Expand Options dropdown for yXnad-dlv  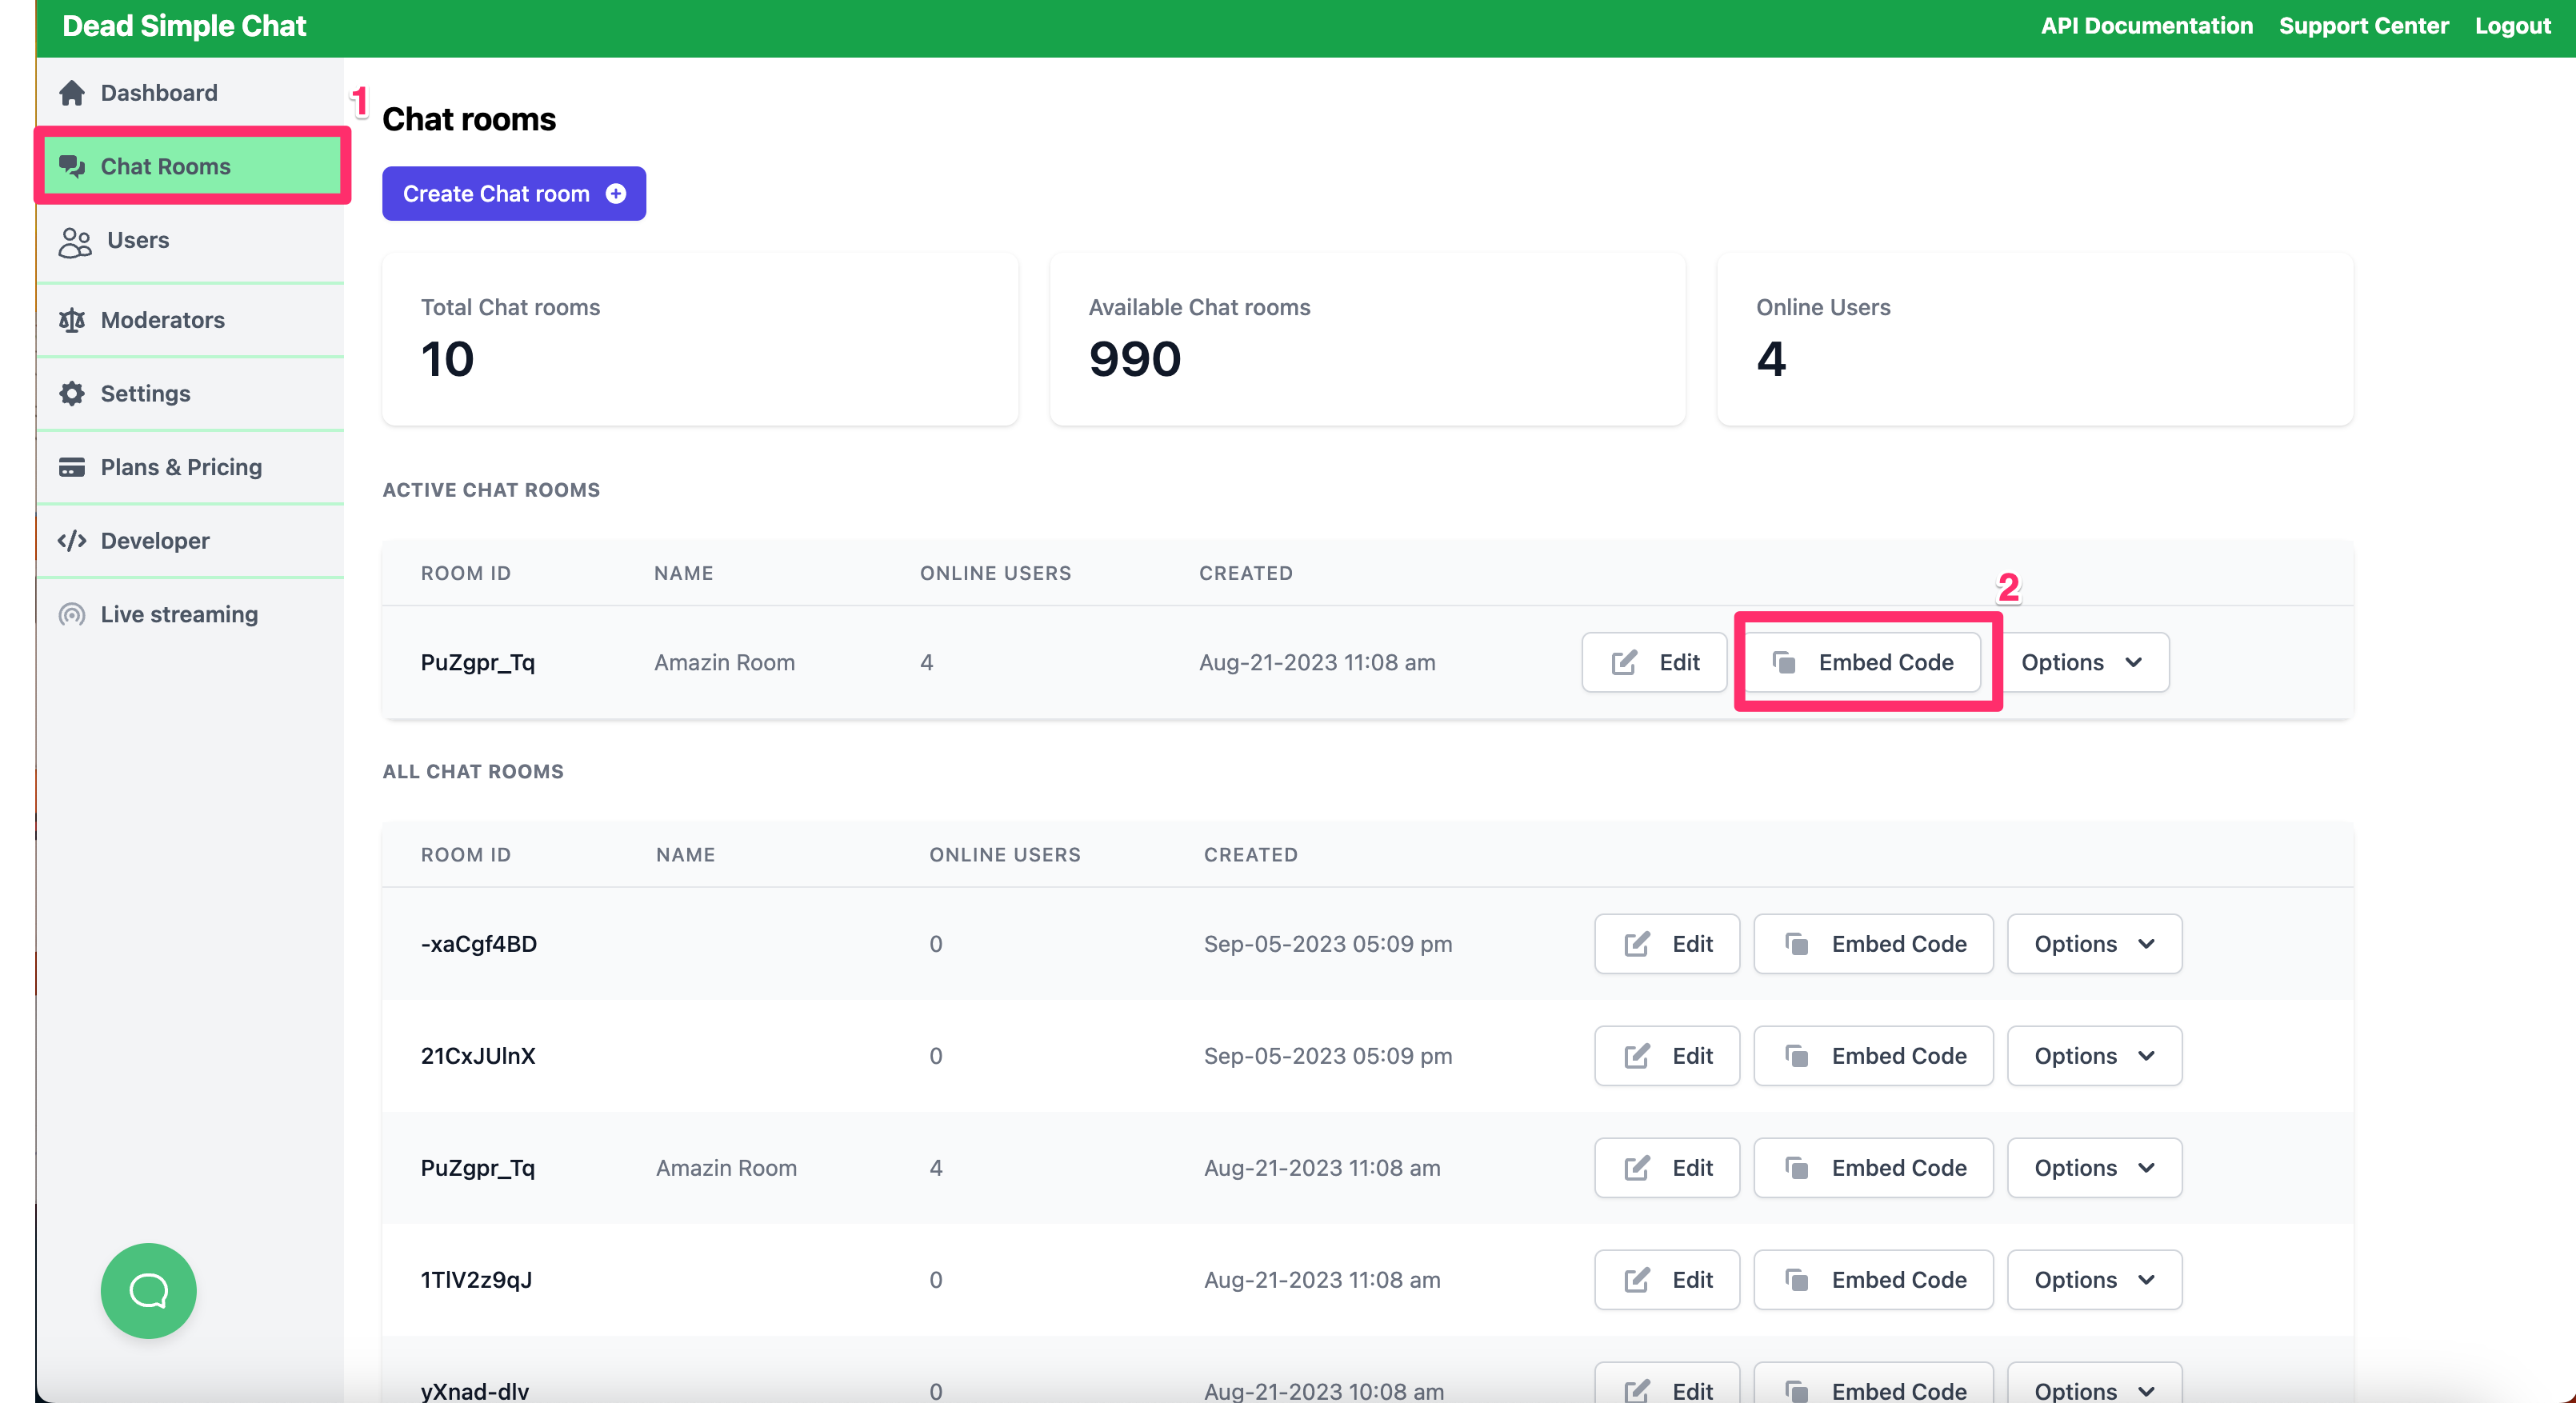2094,1384
